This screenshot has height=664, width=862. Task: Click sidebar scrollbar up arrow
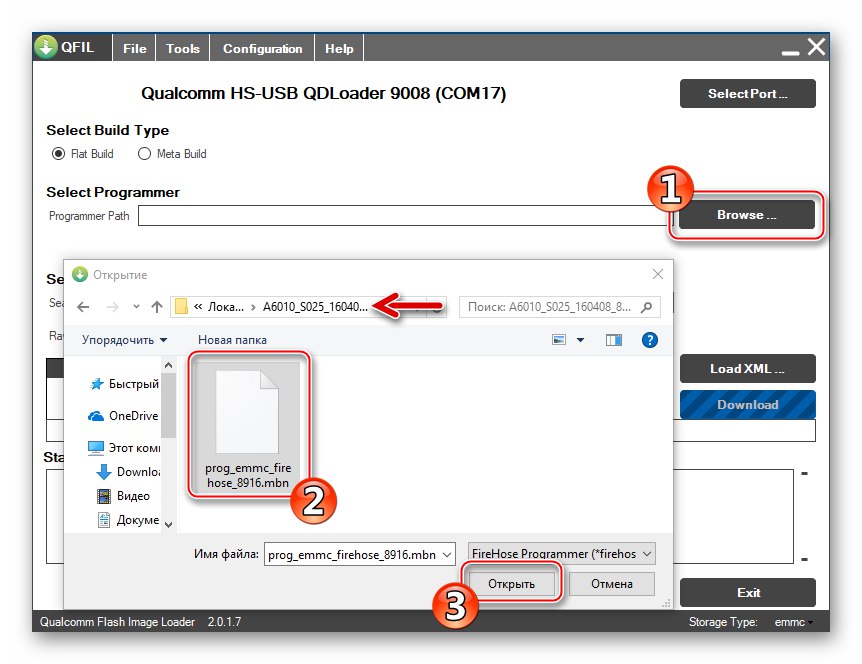[169, 365]
